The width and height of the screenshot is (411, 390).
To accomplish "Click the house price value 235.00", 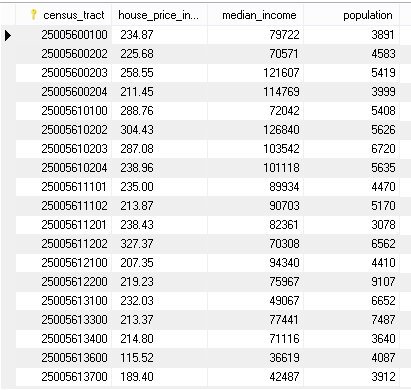I will pyautogui.click(x=137, y=187).
